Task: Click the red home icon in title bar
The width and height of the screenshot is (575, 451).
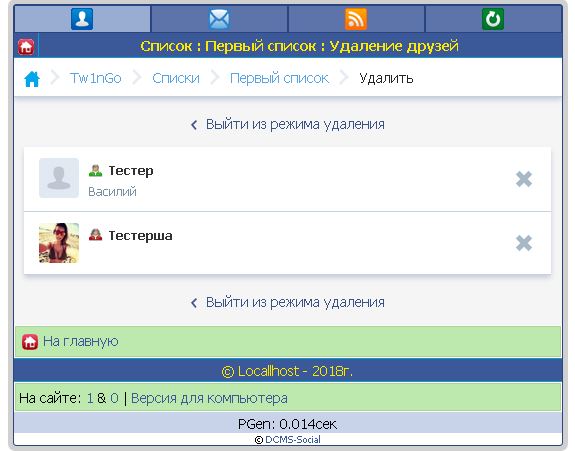Action: [x=26, y=47]
